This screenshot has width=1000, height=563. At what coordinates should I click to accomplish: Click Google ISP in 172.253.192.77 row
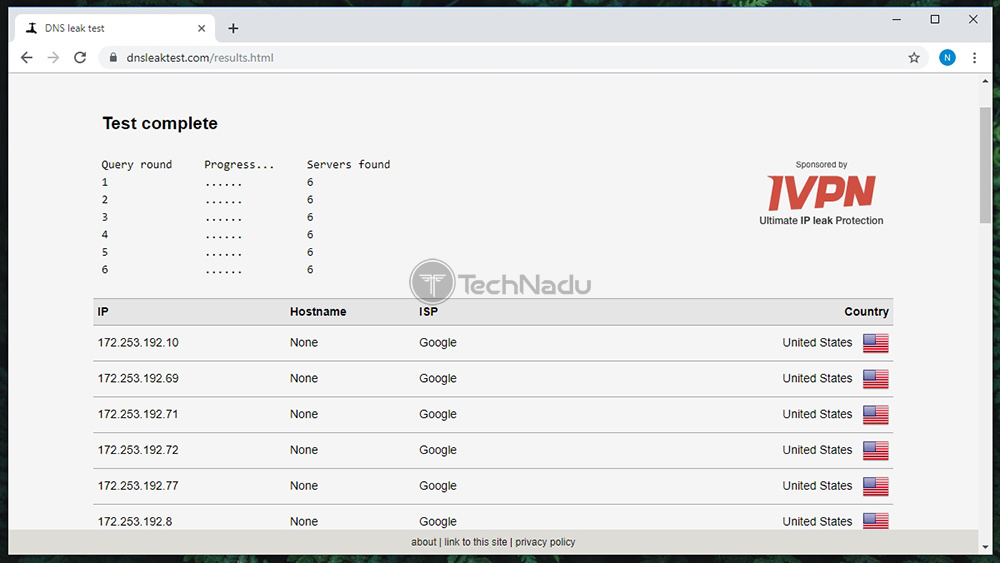tap(438, 485)
